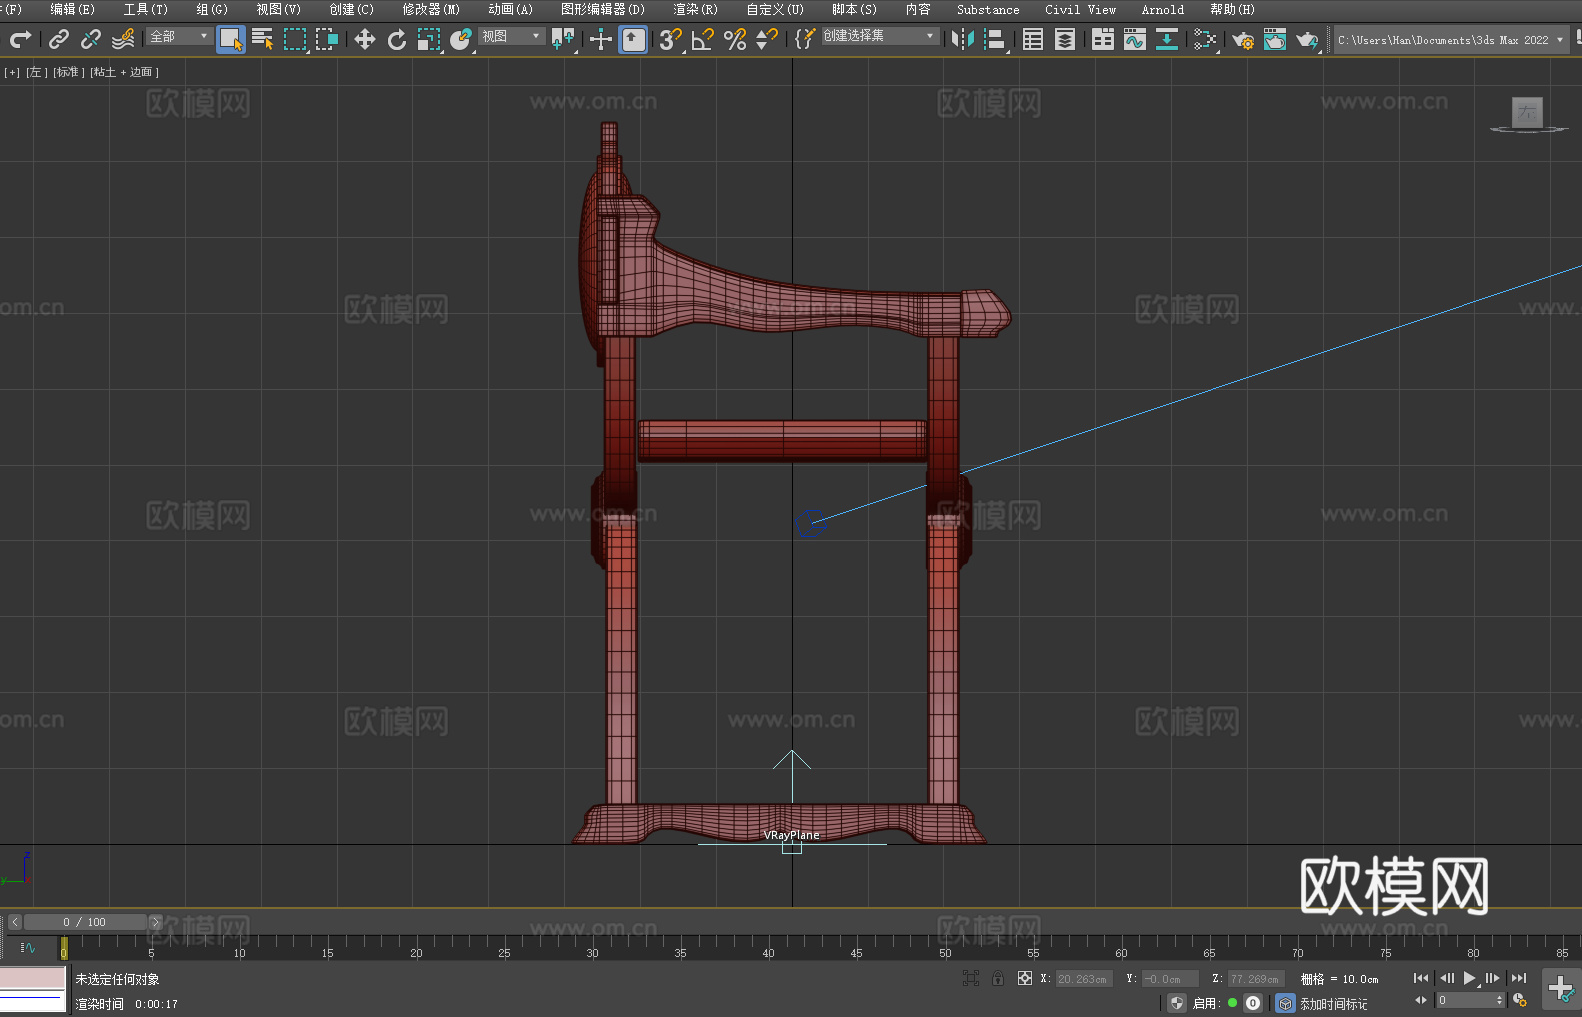1582x1017 pixels.
Task: Open the Arnold menu
Action: pos(1163,9)
